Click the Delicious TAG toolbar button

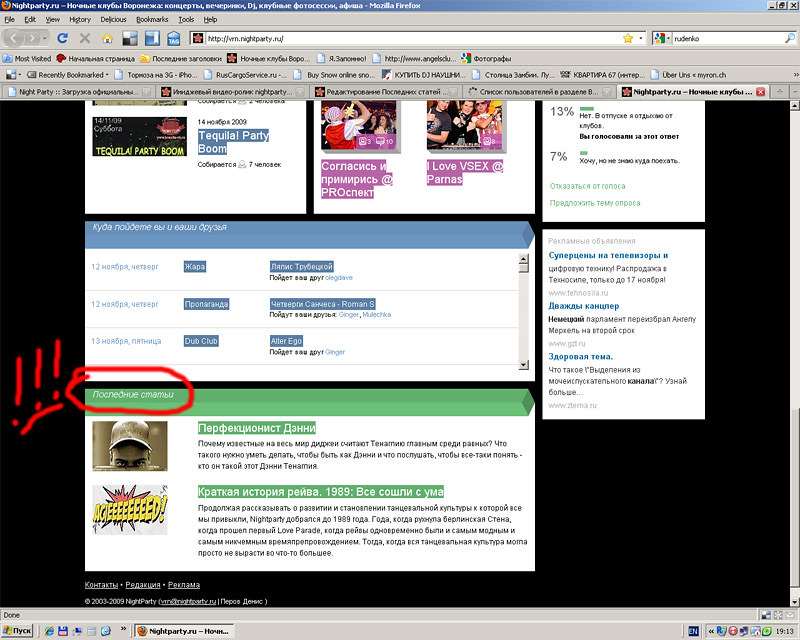pyautogui.click(x=174, y=39)
